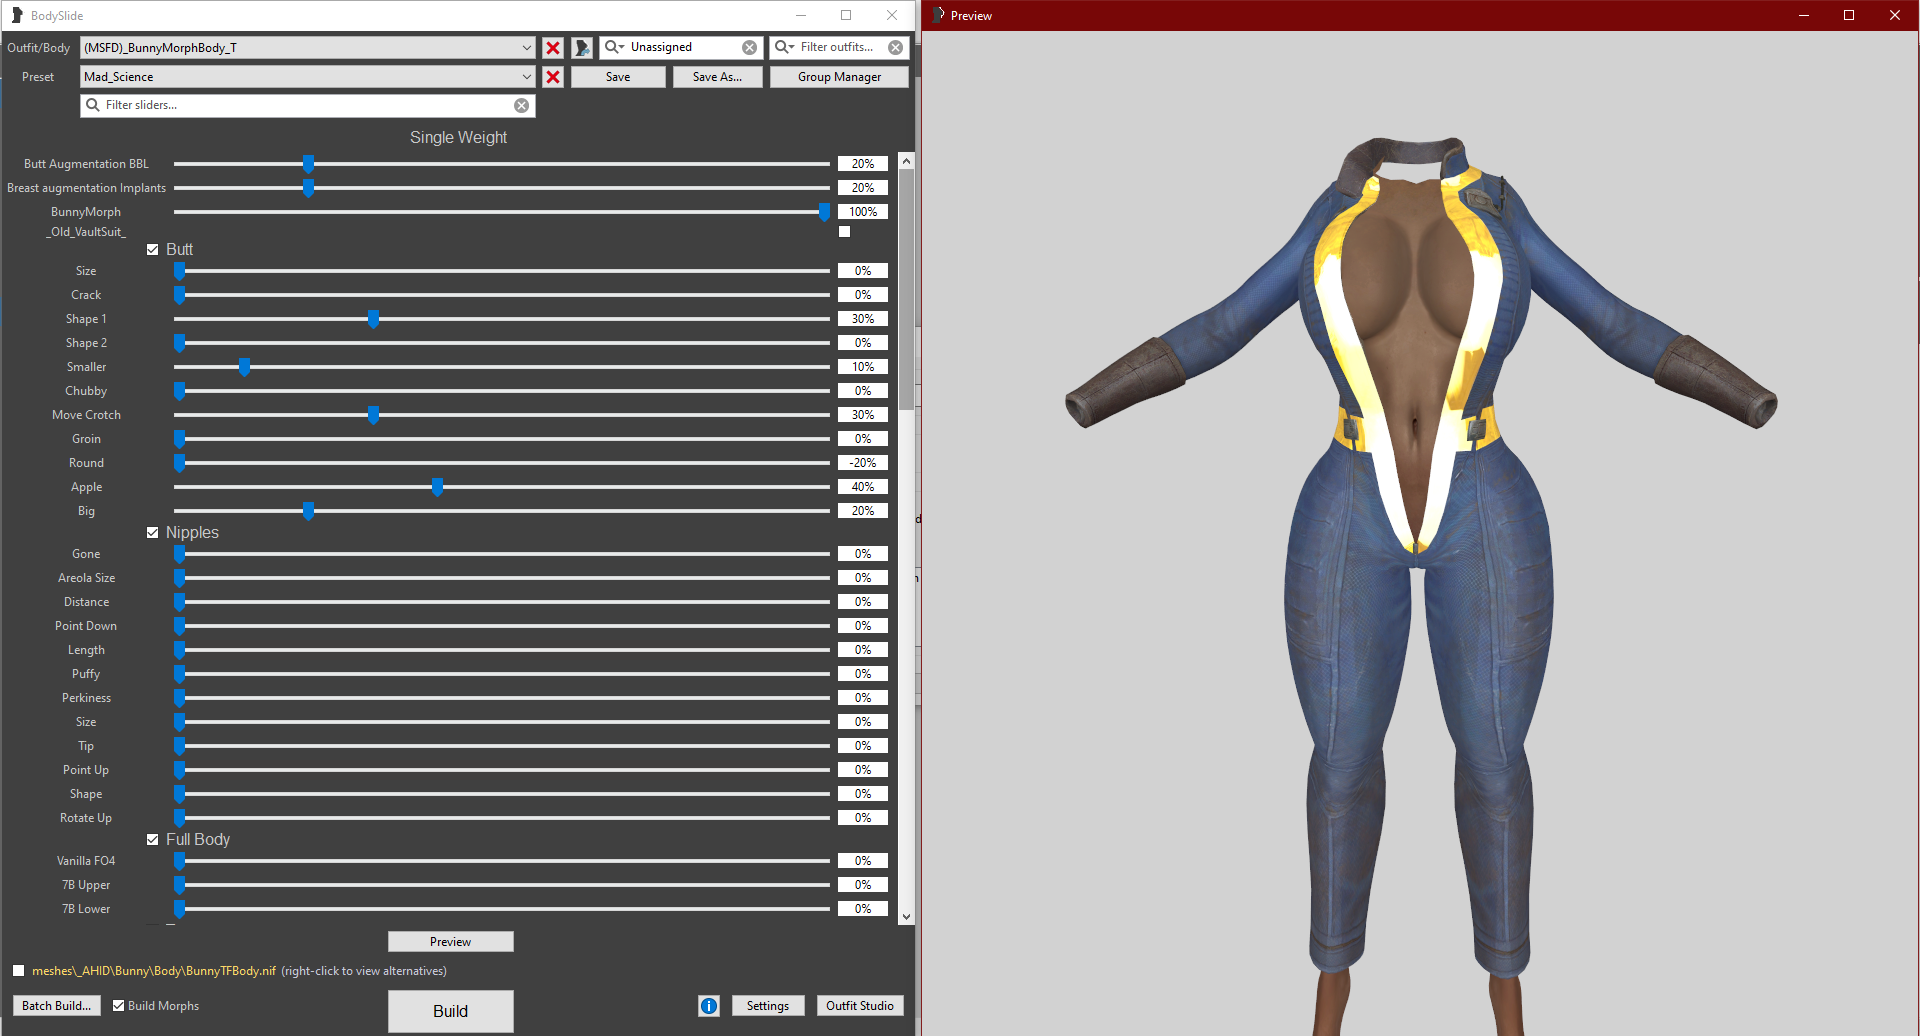Click the Perkiness 0% value box

click(863, 698)
